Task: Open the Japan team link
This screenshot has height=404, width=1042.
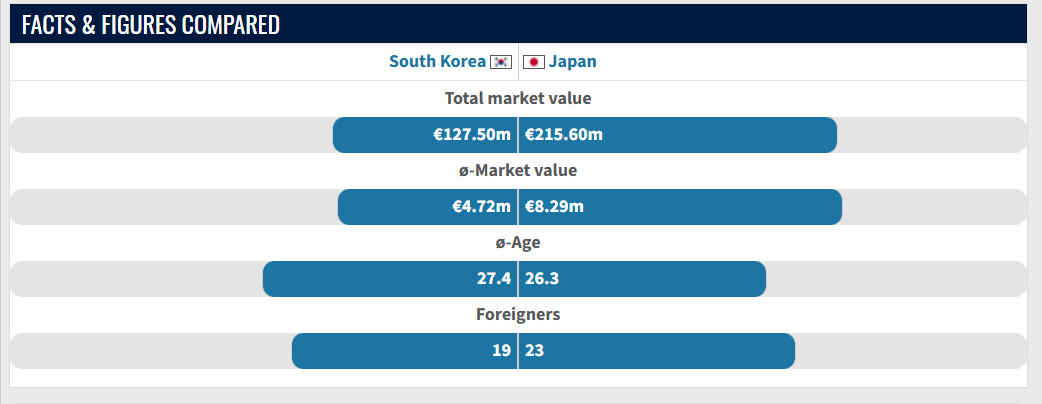Action: pyautogui.click(x=573, y=62)
